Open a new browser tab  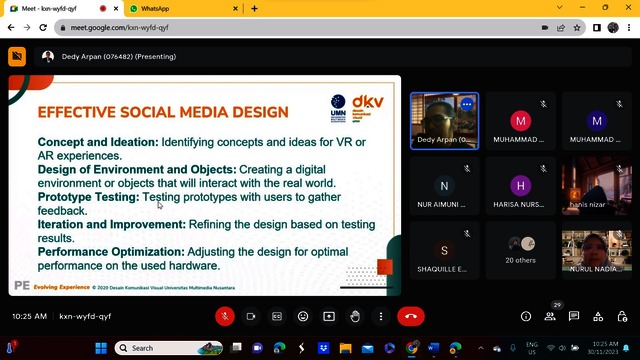coord(254,9)
